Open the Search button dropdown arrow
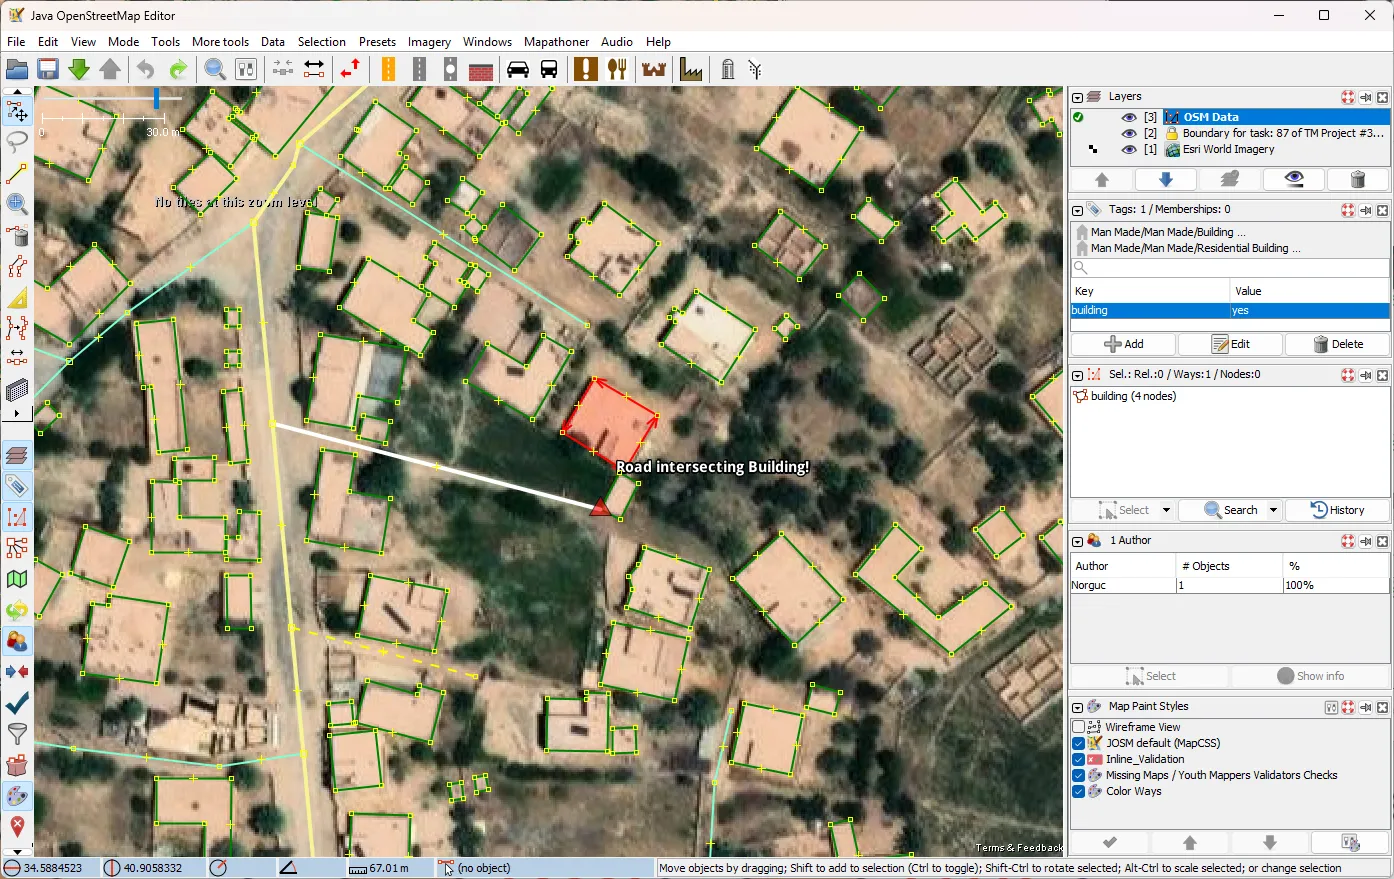This screenshot has height=879, width=1394. (1273, 510)
